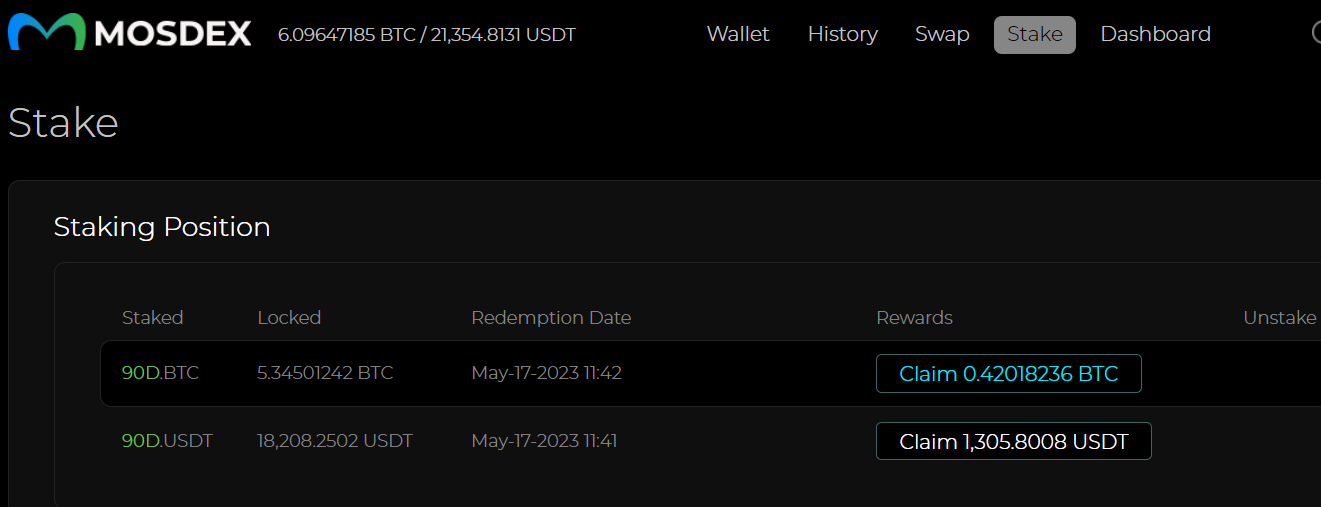
Task: Go to the History tab
Action: click(842, 34)
